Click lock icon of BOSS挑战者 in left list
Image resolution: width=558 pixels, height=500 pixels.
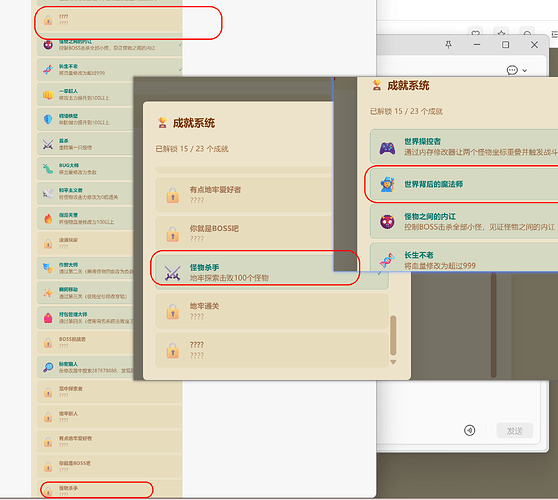(48, 343)
